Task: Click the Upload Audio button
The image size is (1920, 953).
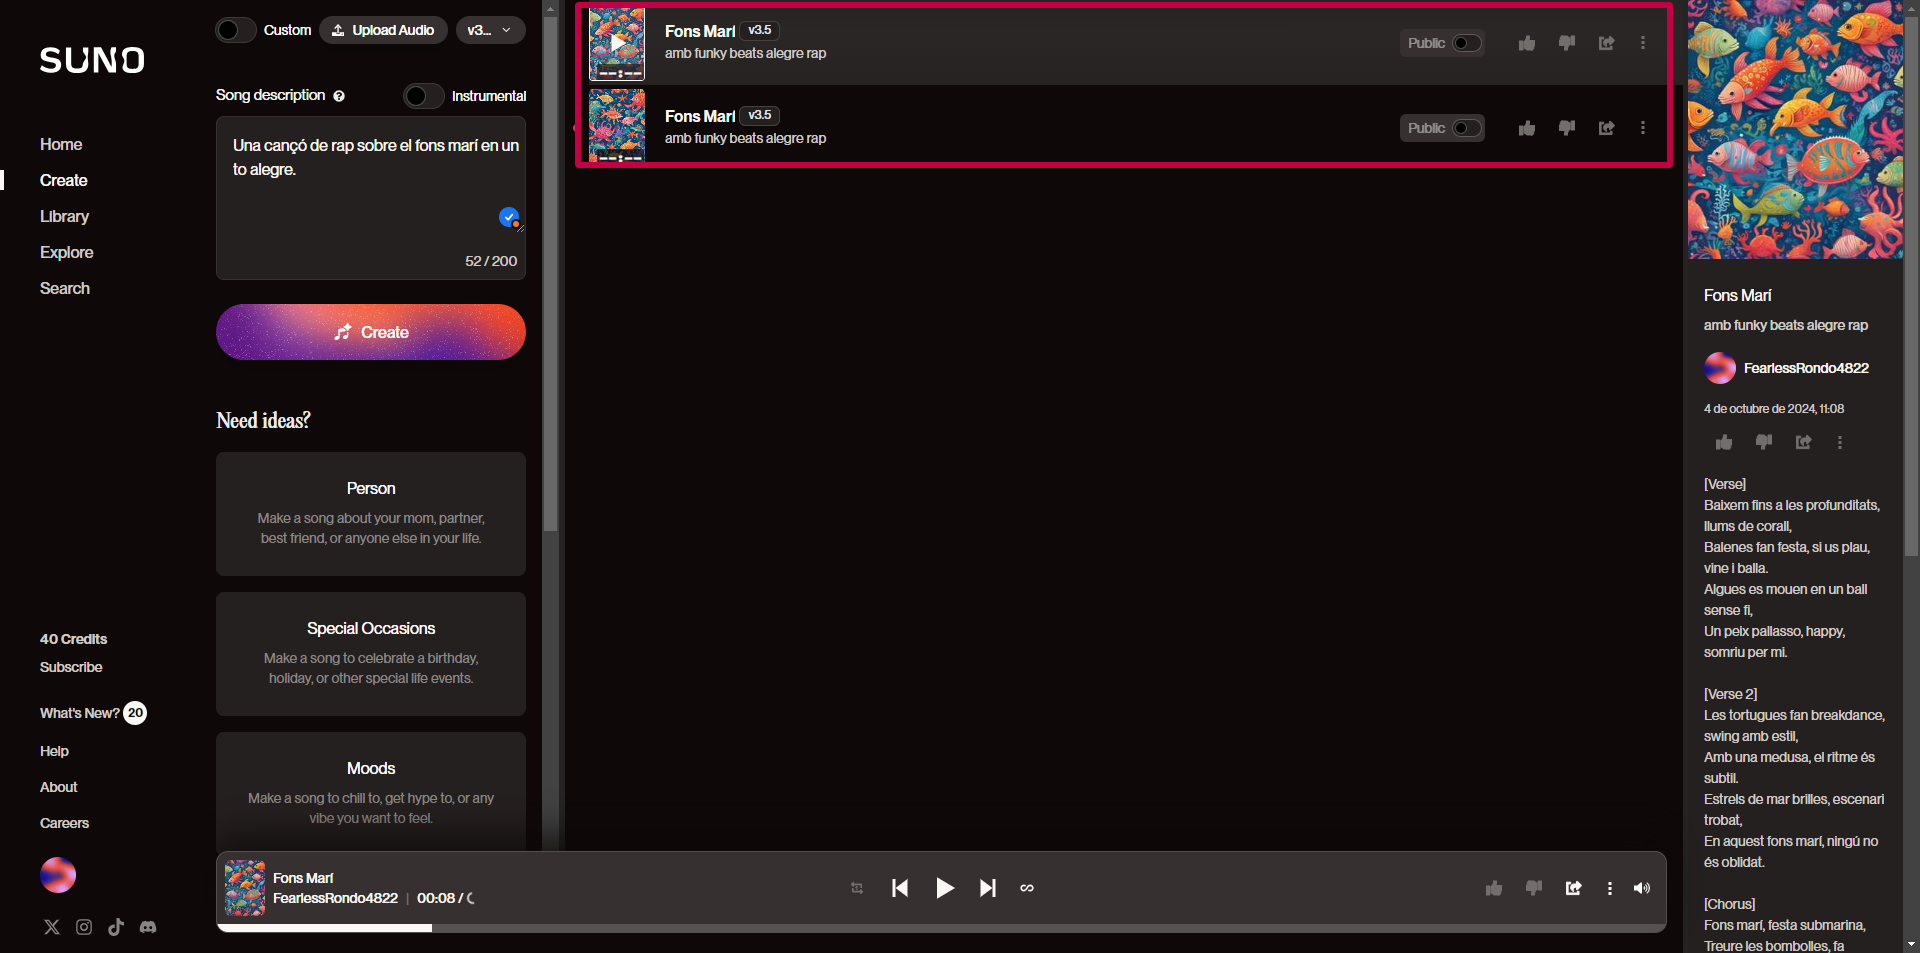Action: 383,30
